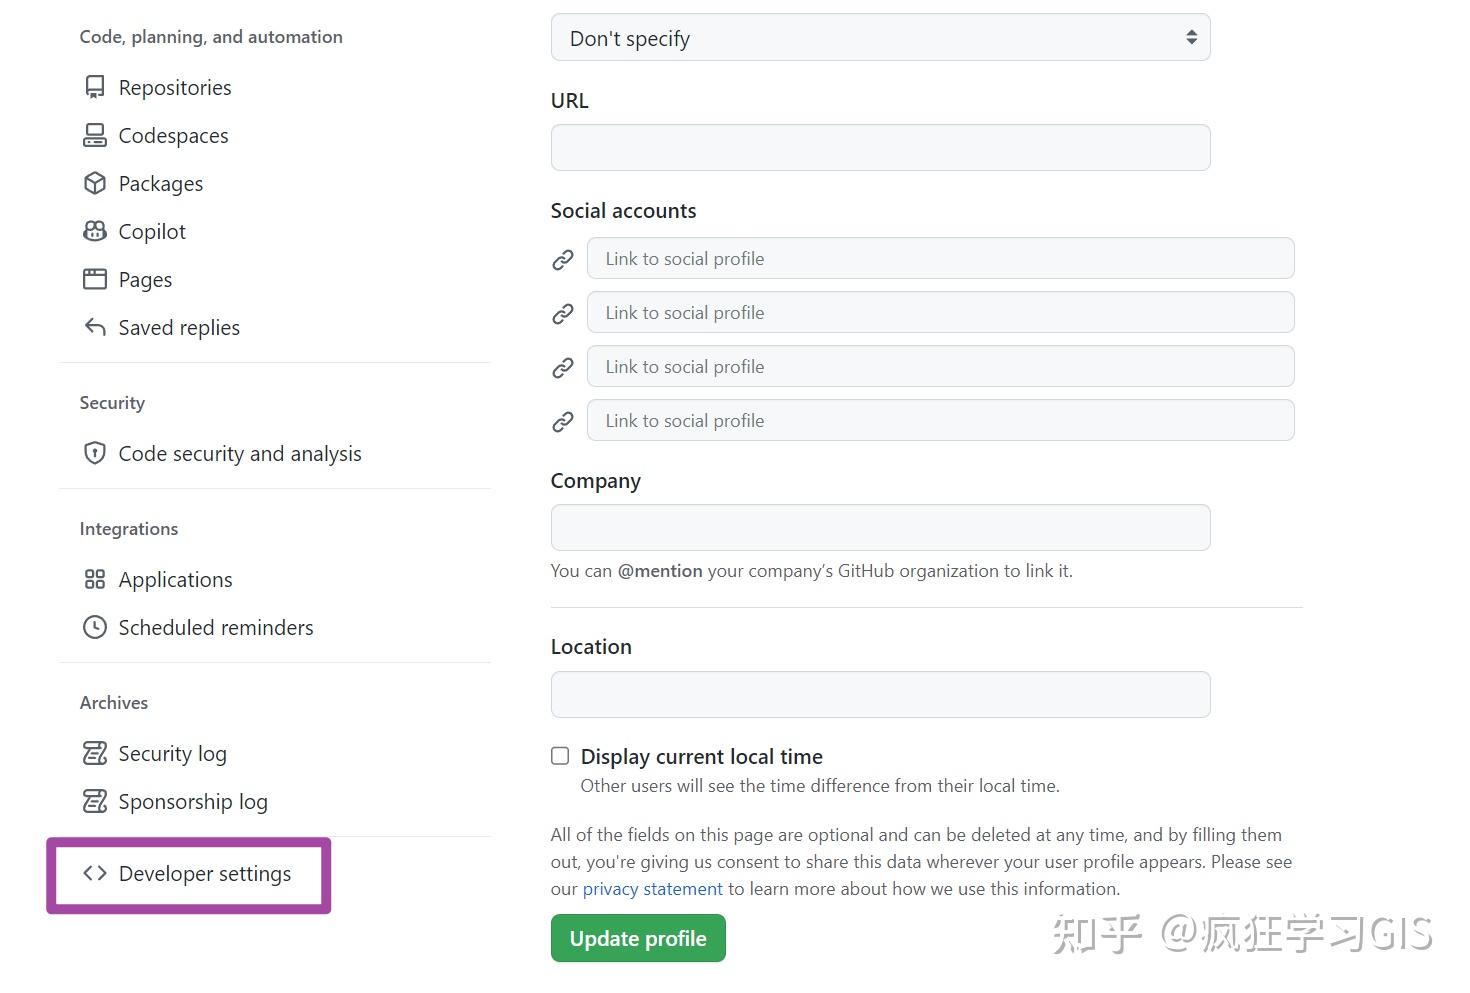The width and height of the screenshot is (1470, 993).
Task: Open Security log in the sidebar
Action: (x=172, y=753)
